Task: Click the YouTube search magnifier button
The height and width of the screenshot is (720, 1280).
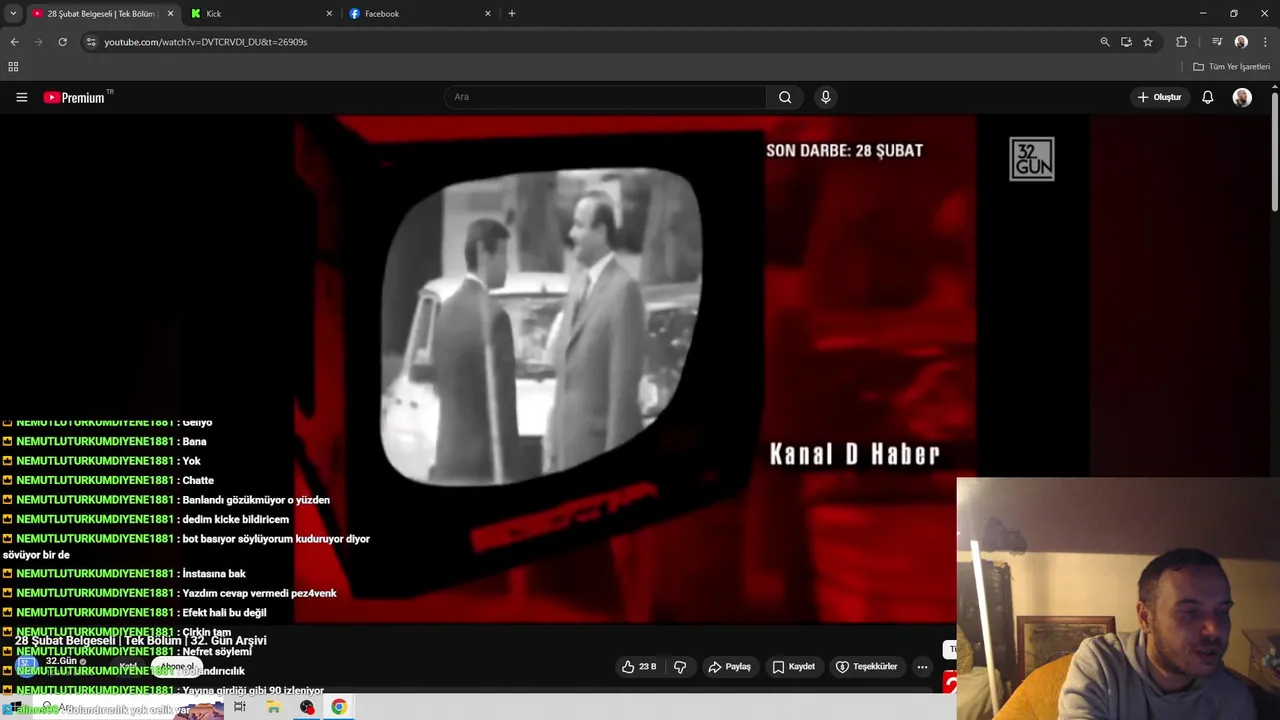Action: click(x=785, y=97)
